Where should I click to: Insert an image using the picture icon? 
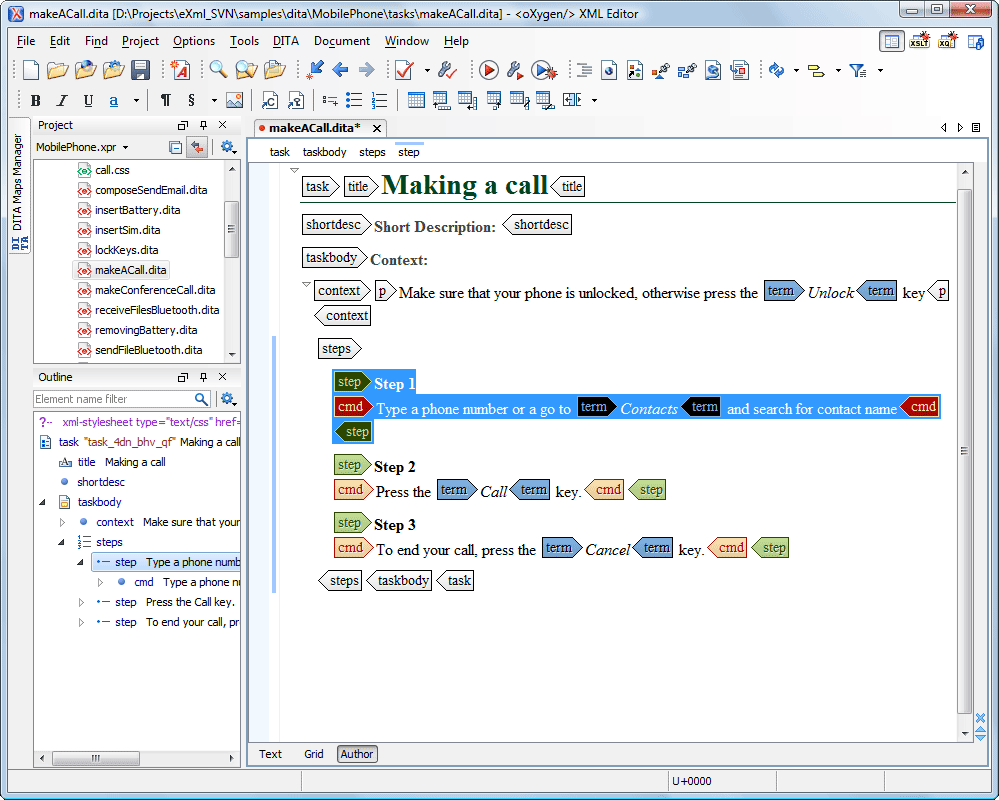234,100
